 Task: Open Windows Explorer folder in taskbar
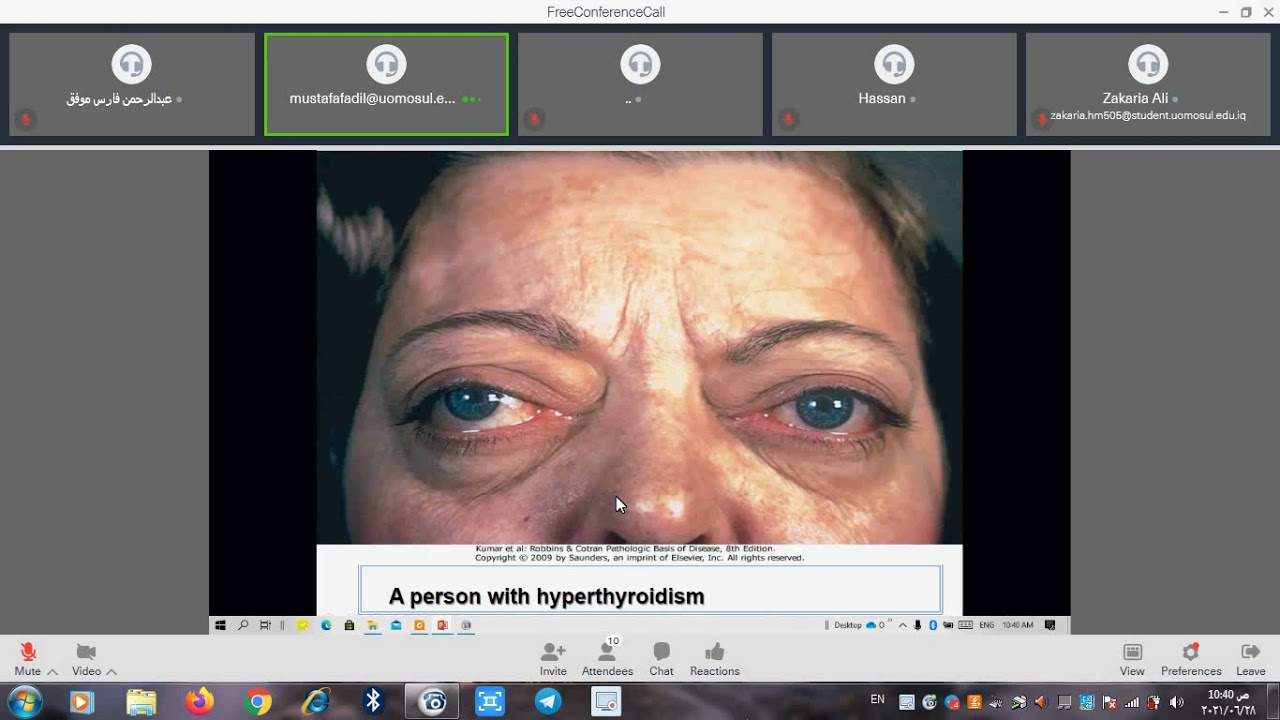pos(141,702)
